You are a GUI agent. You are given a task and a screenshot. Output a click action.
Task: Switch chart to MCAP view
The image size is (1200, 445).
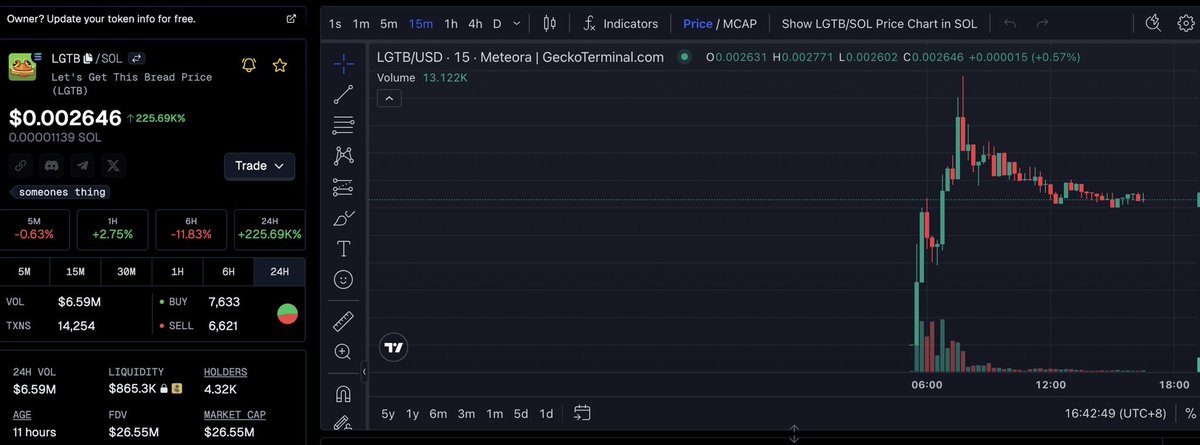click(740, 23)
